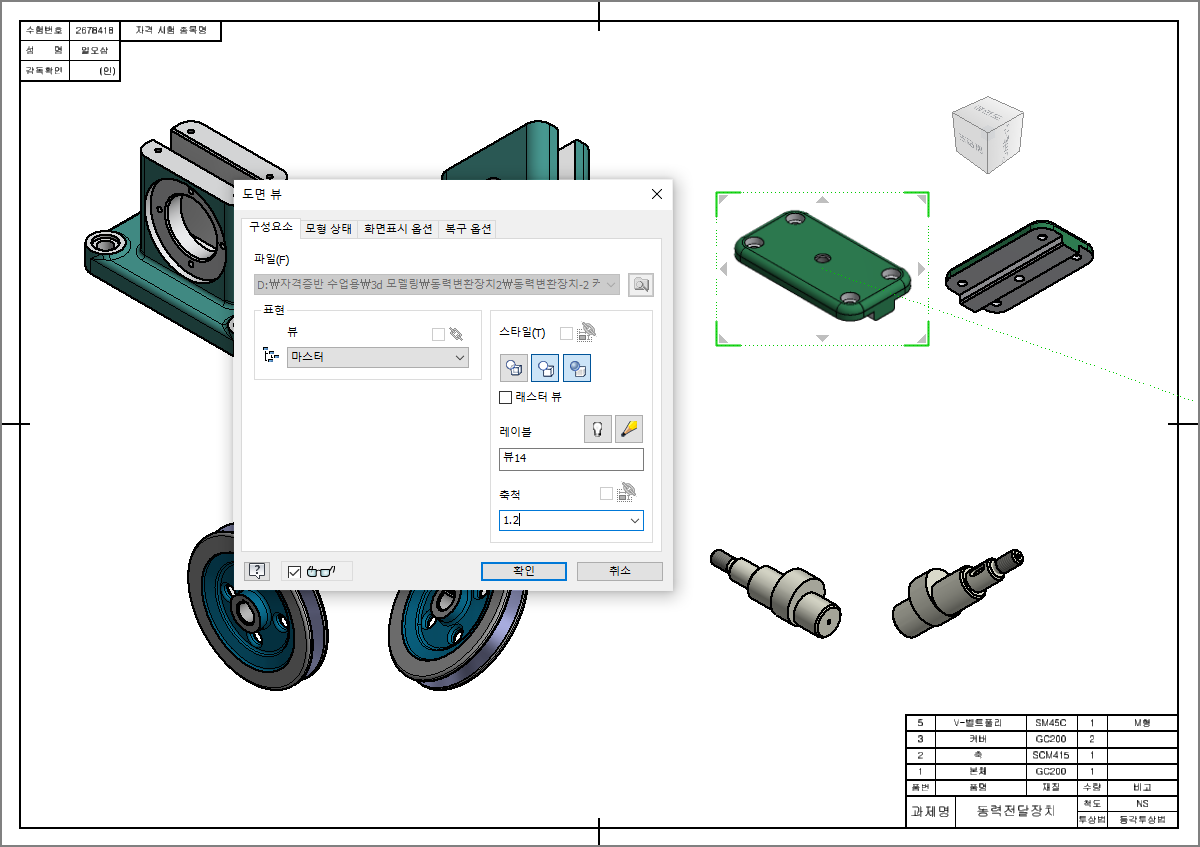Toggle label visibility light bulb icon

598,430
